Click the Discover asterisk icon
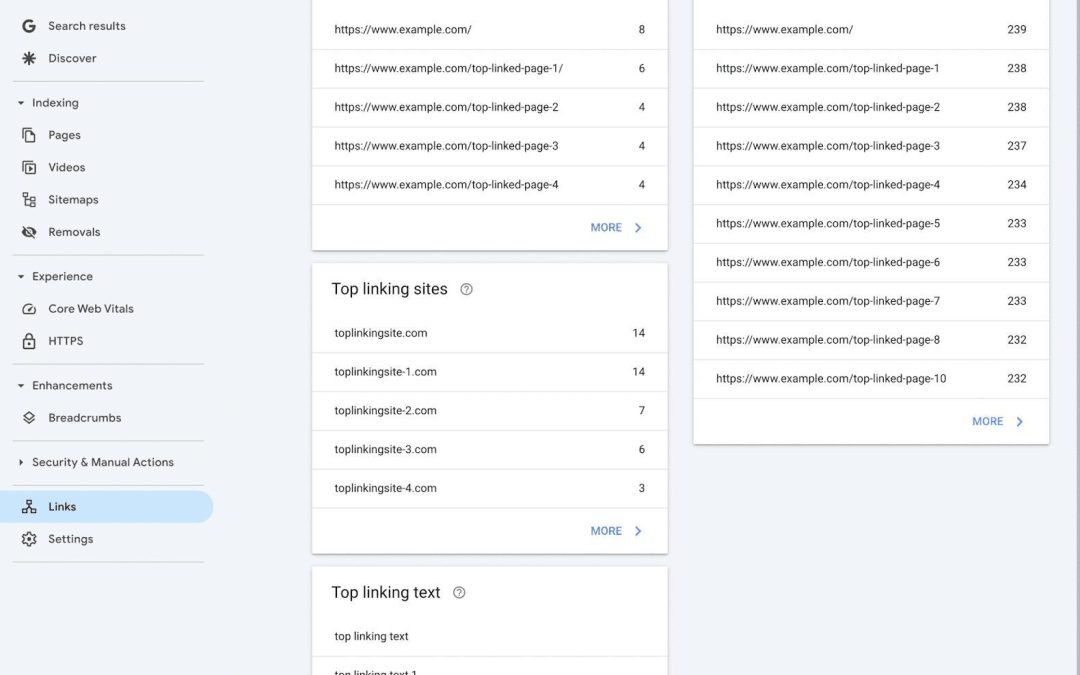The image size is (1080, 675). (29, 59)
